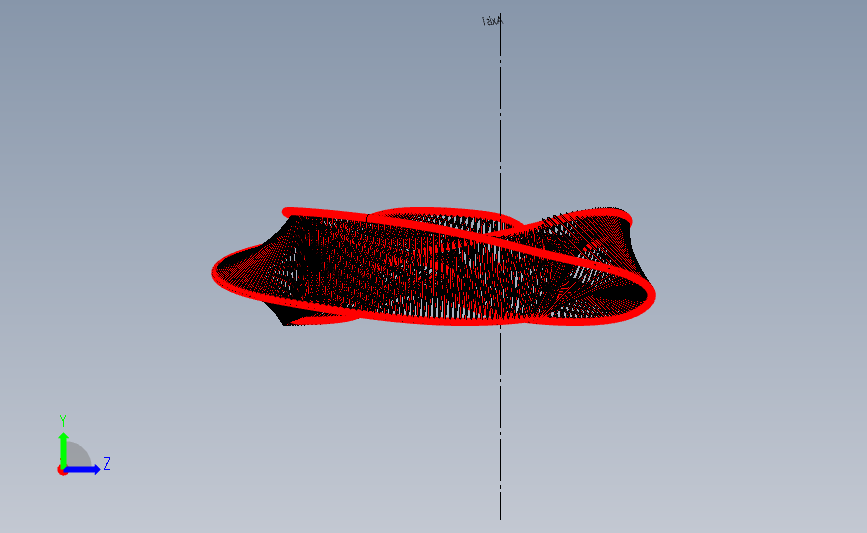Click the blue Z arrow on the triad
The image size is (867, 533).
click(82, 469)
